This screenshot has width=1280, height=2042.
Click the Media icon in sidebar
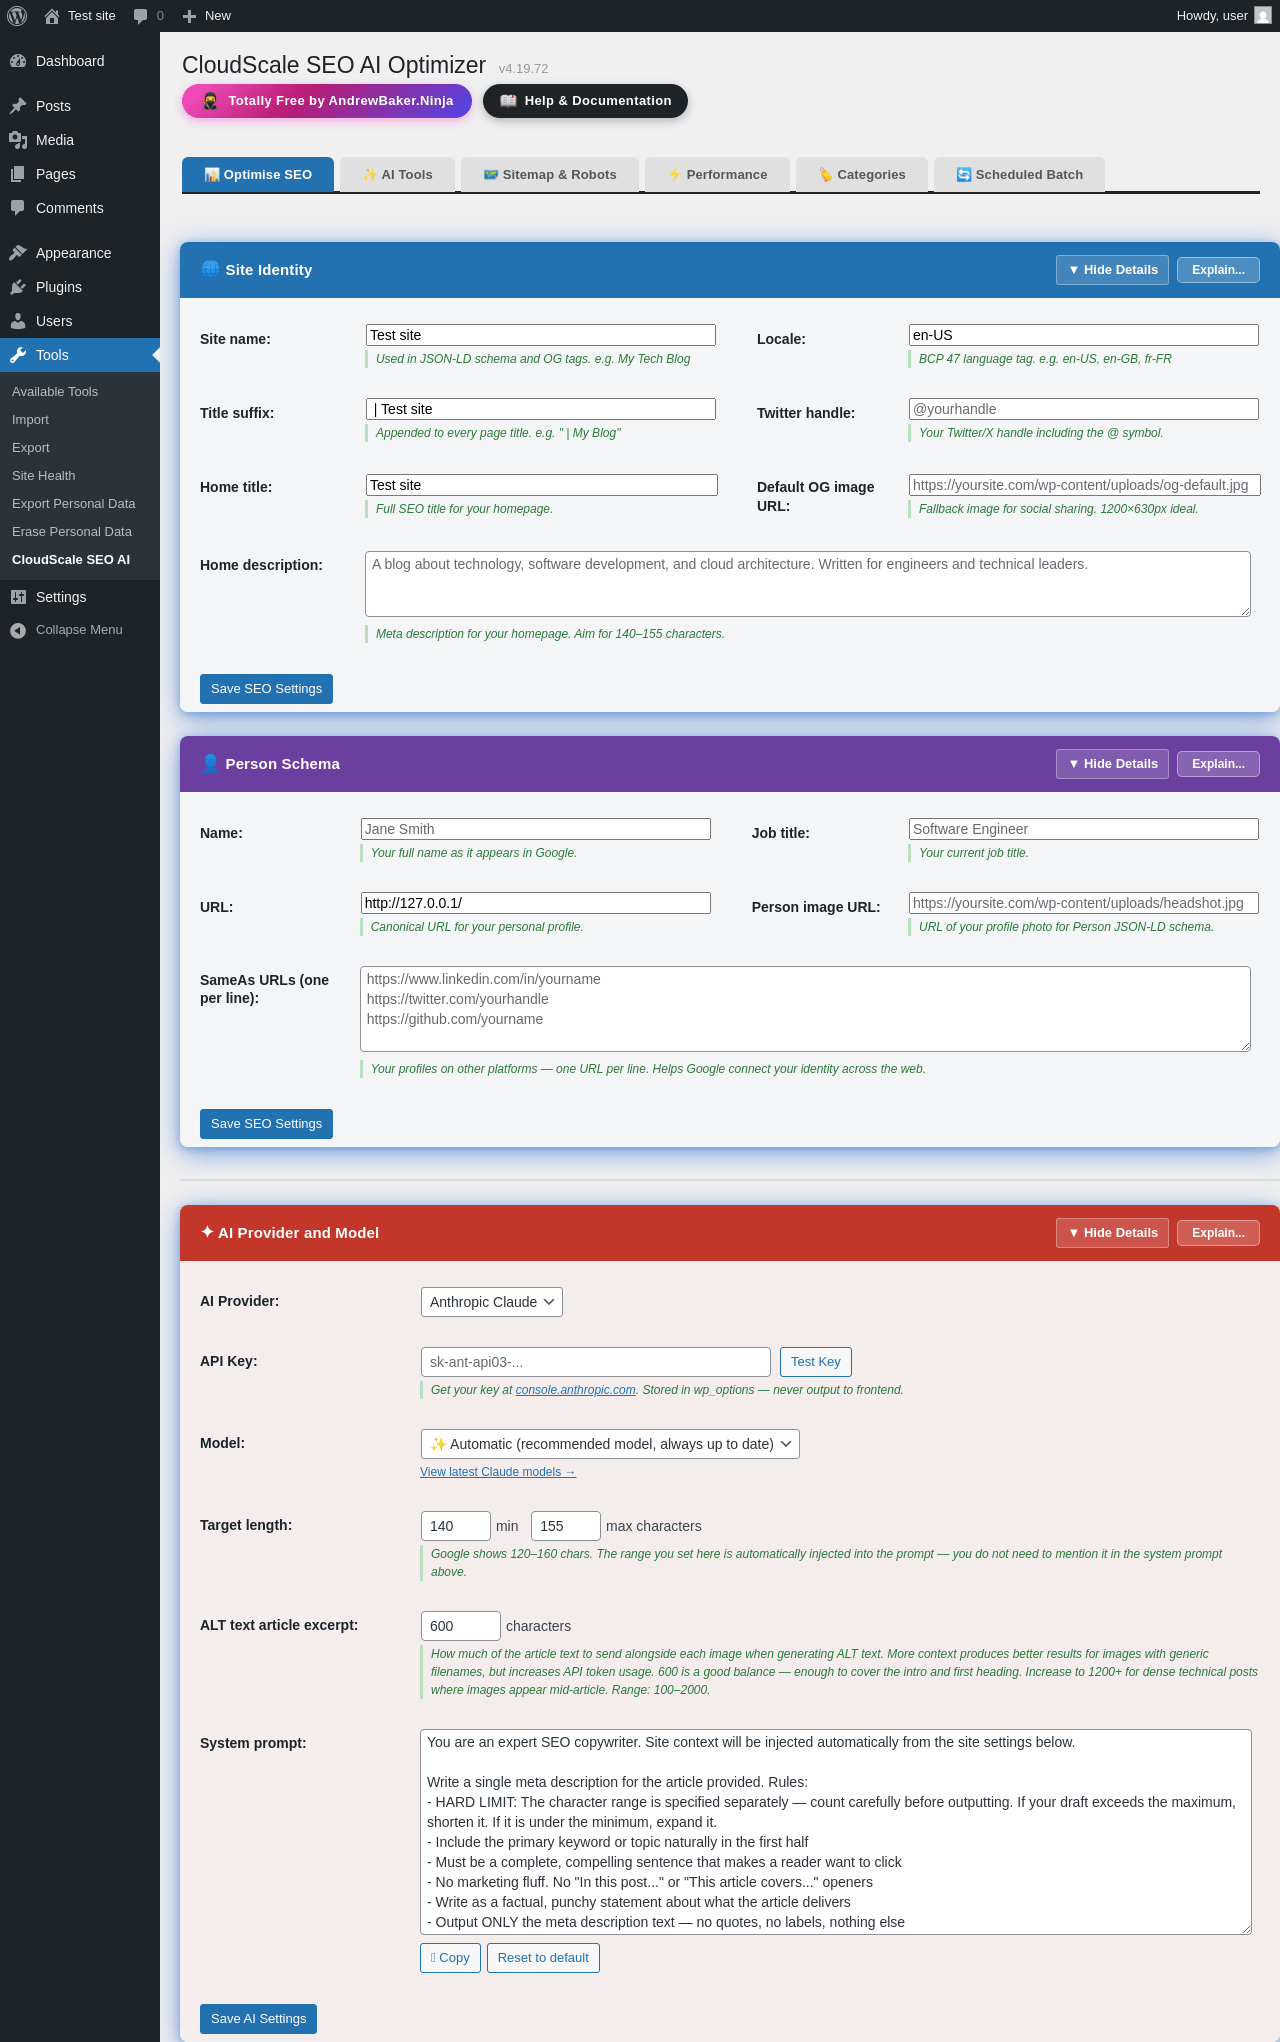[18, 140]
